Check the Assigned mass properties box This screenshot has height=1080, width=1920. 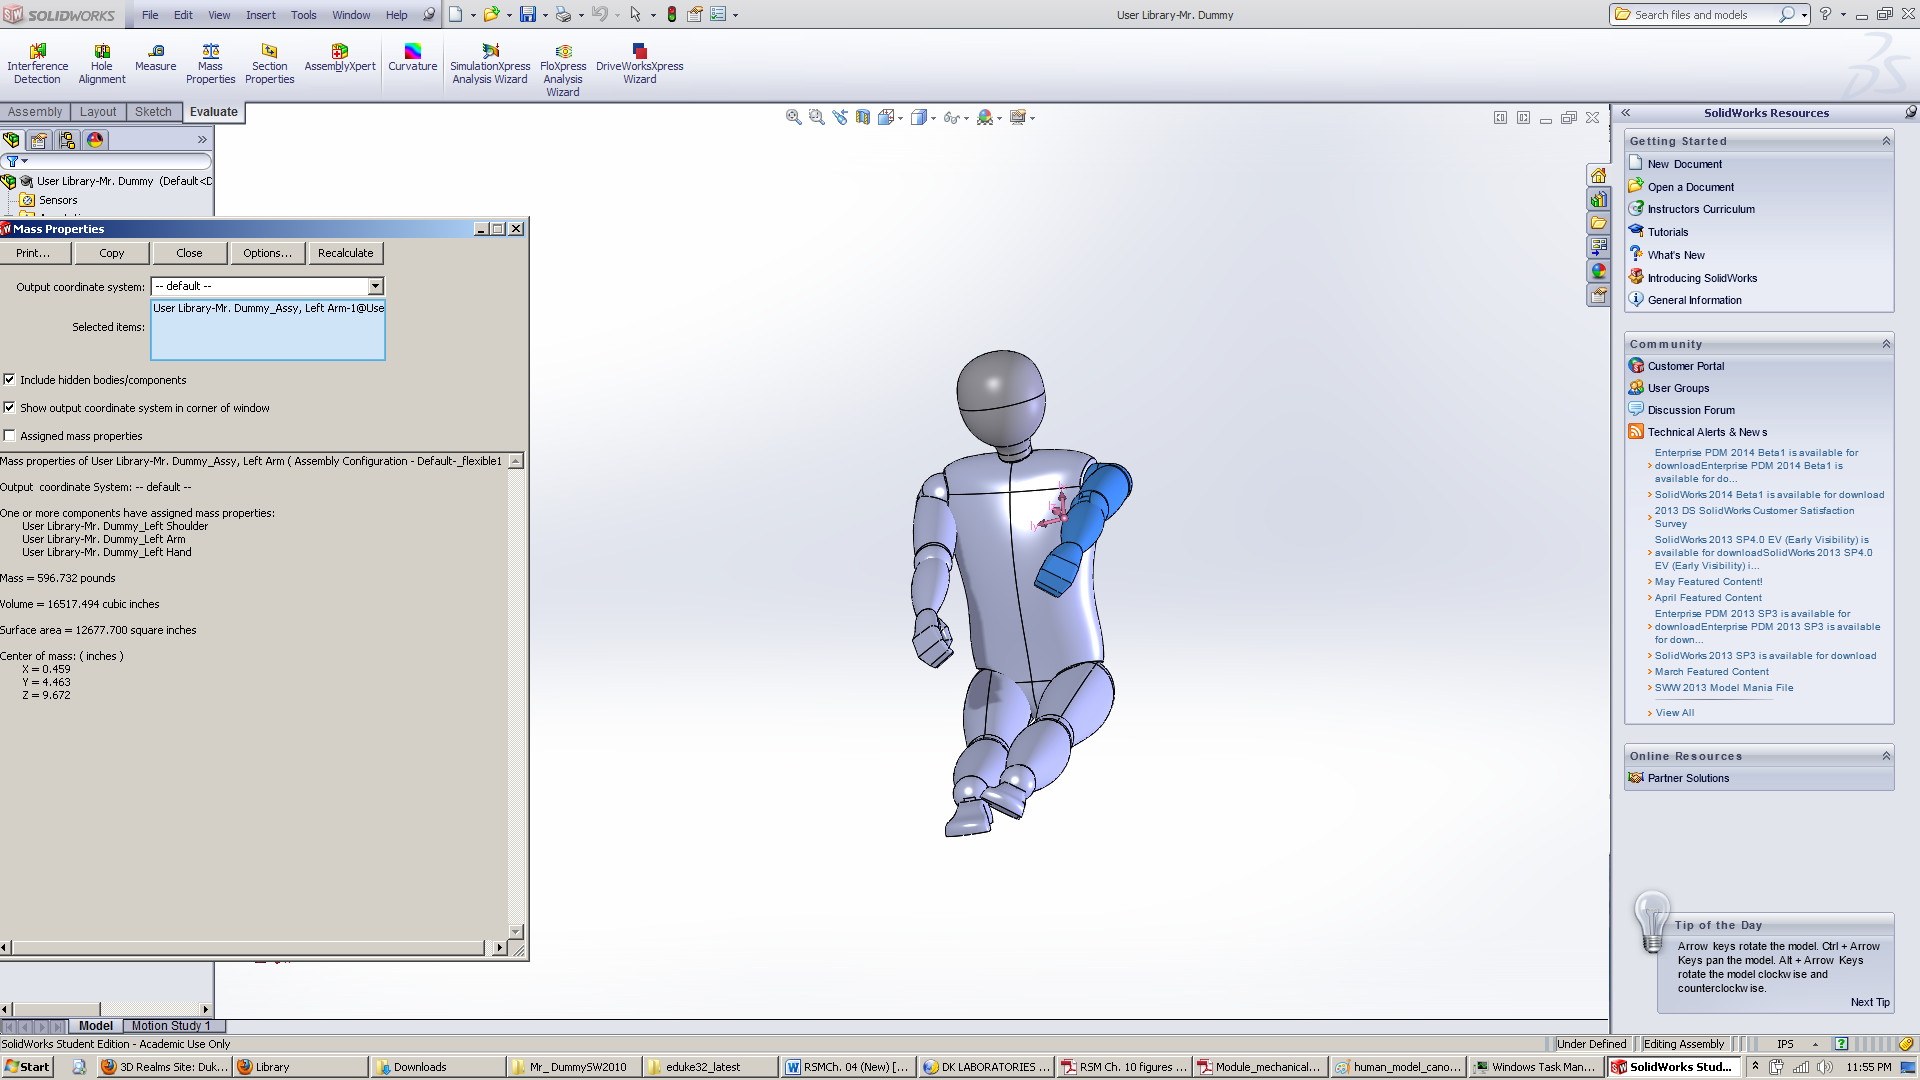coord(9,436)
